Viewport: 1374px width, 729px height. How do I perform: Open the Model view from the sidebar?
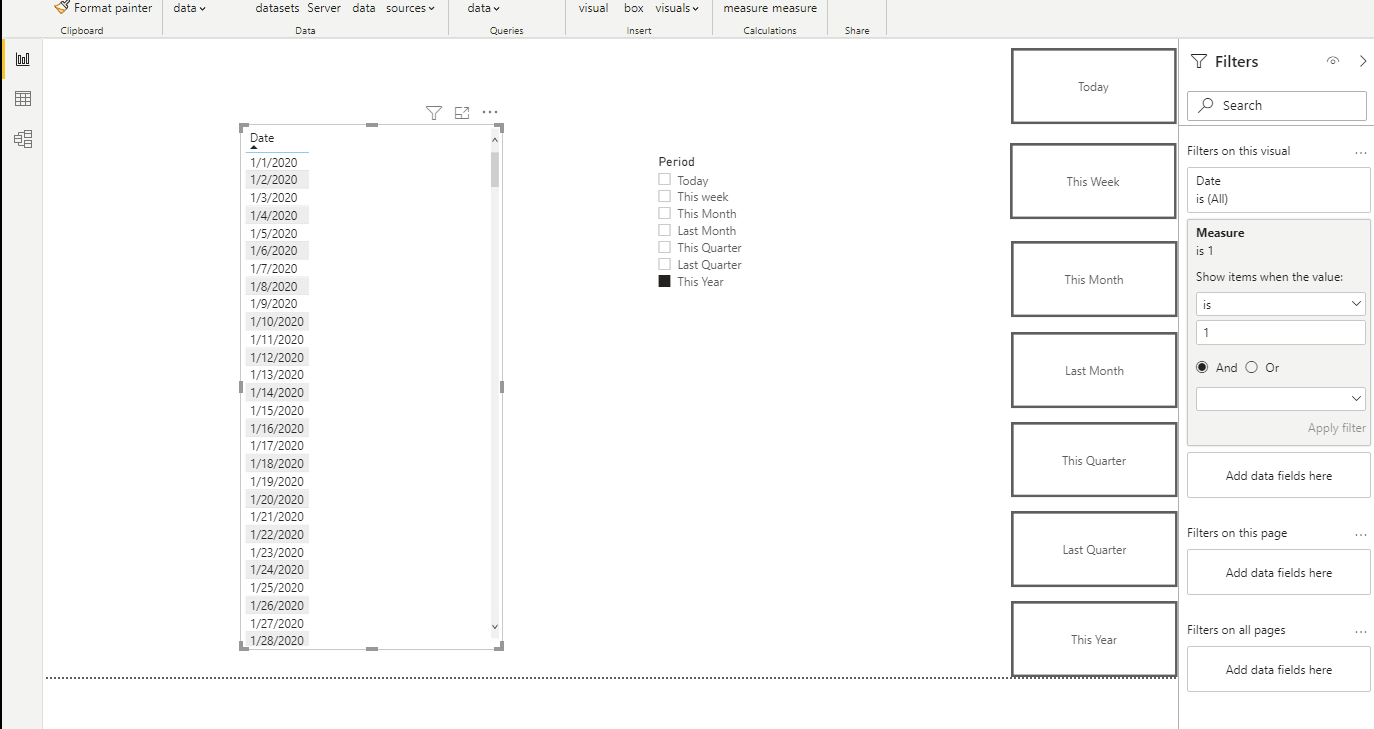[x=23, y=139]
